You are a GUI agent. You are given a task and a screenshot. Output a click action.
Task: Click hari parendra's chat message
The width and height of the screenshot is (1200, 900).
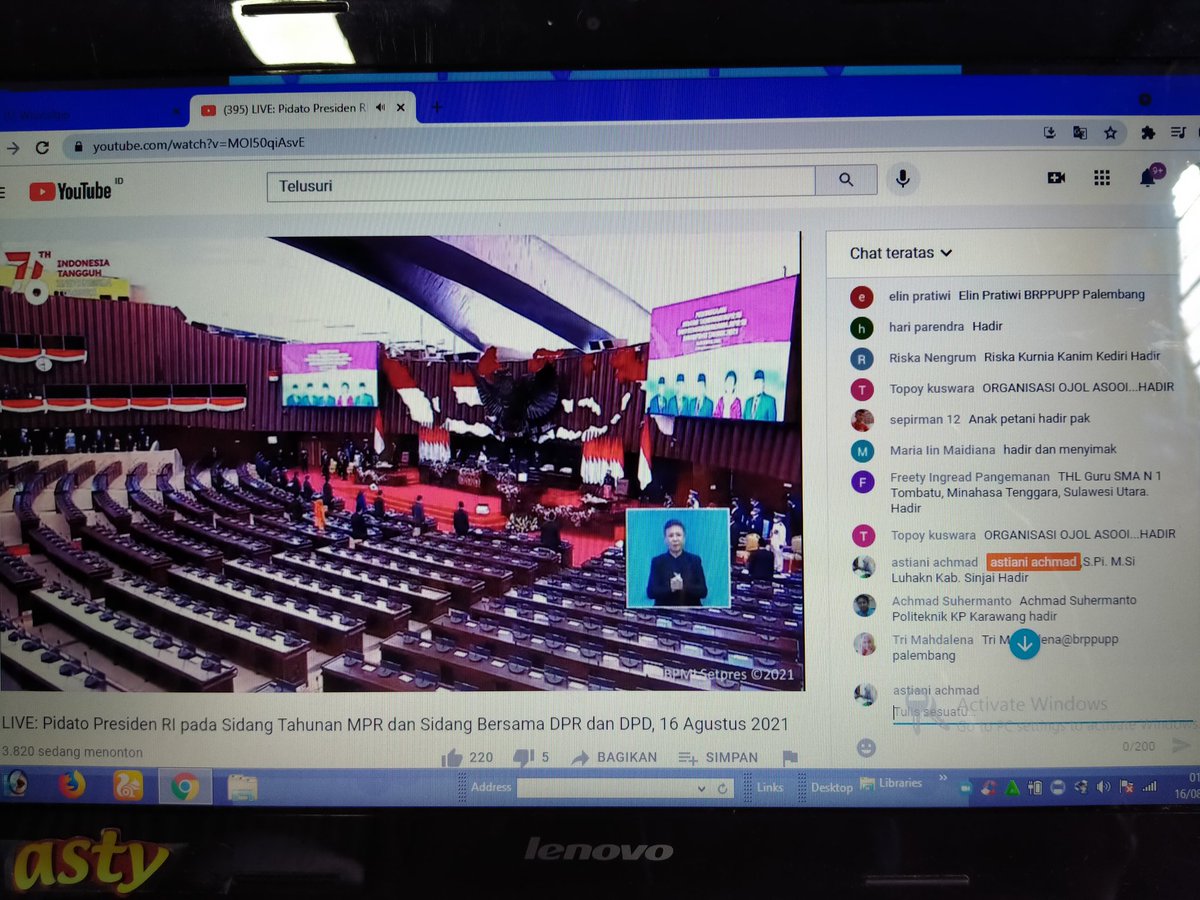point(986,326)
